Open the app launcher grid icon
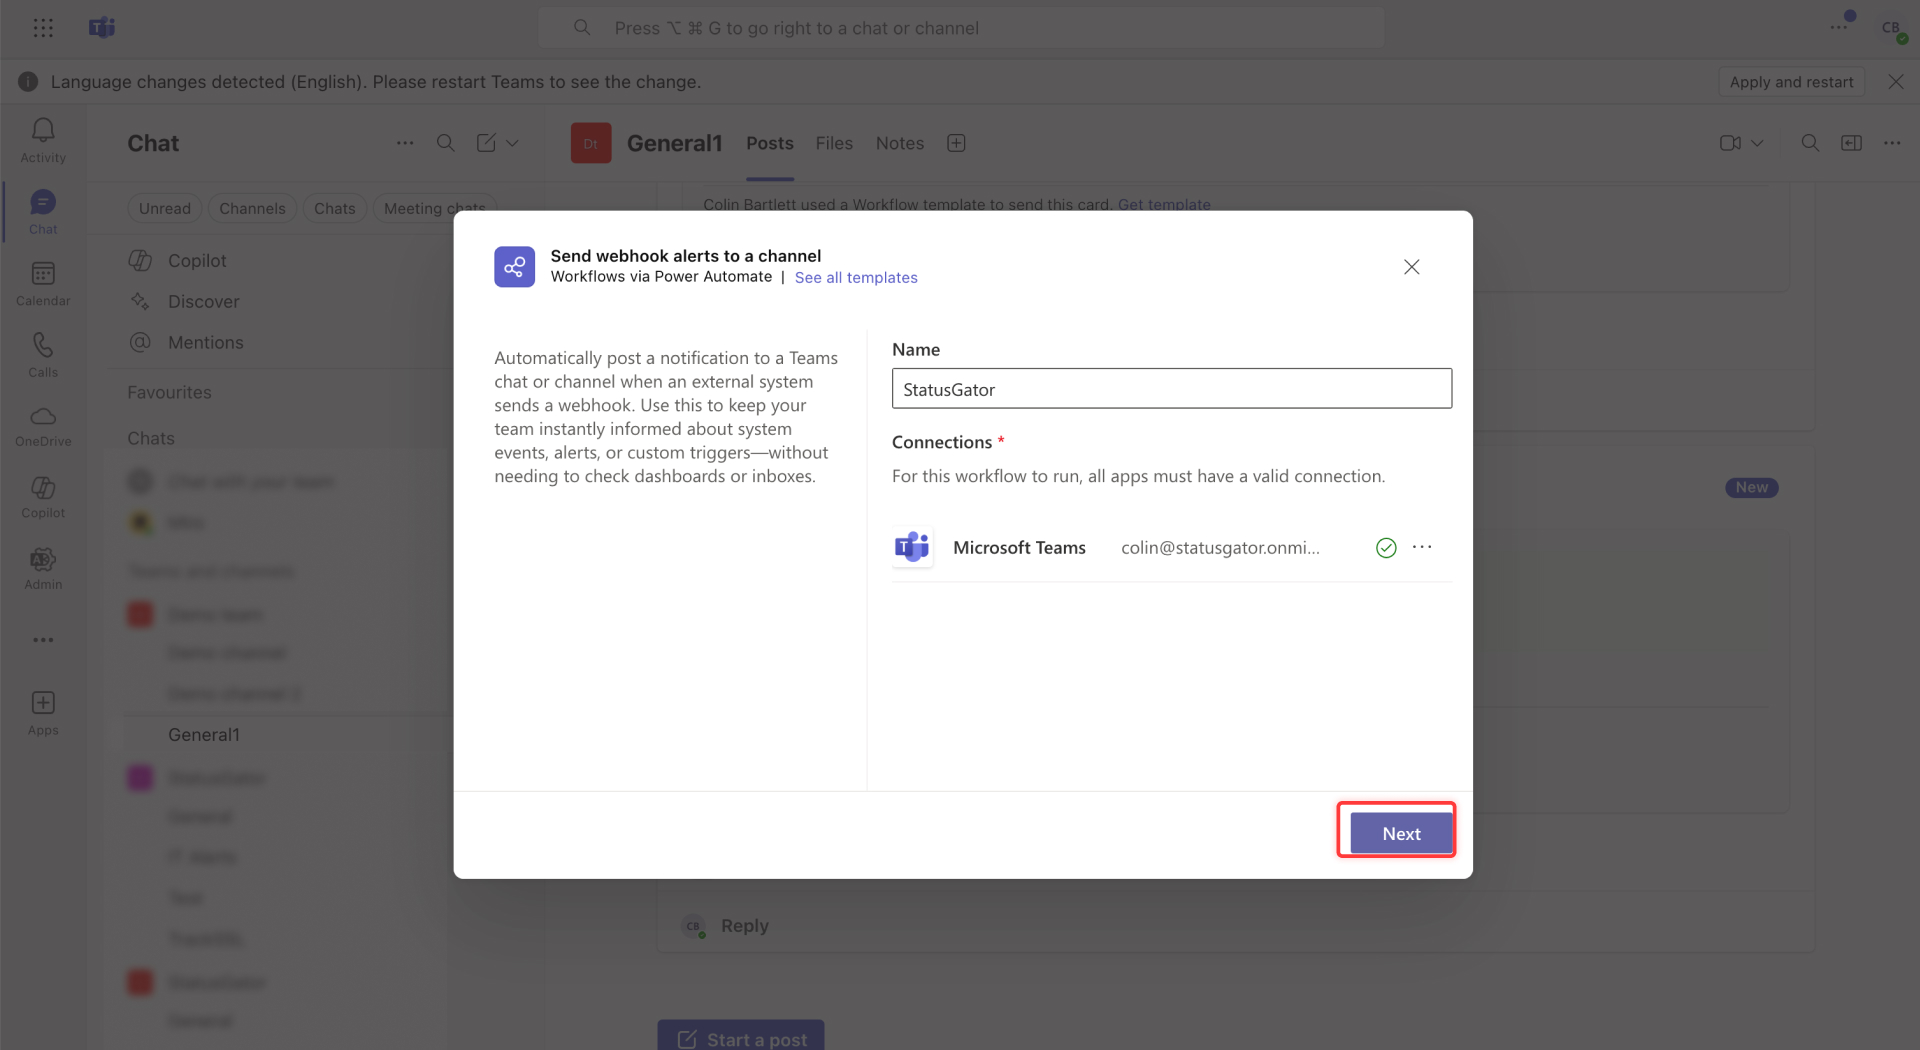1920x1050 pixels. (x=43, y=28)
